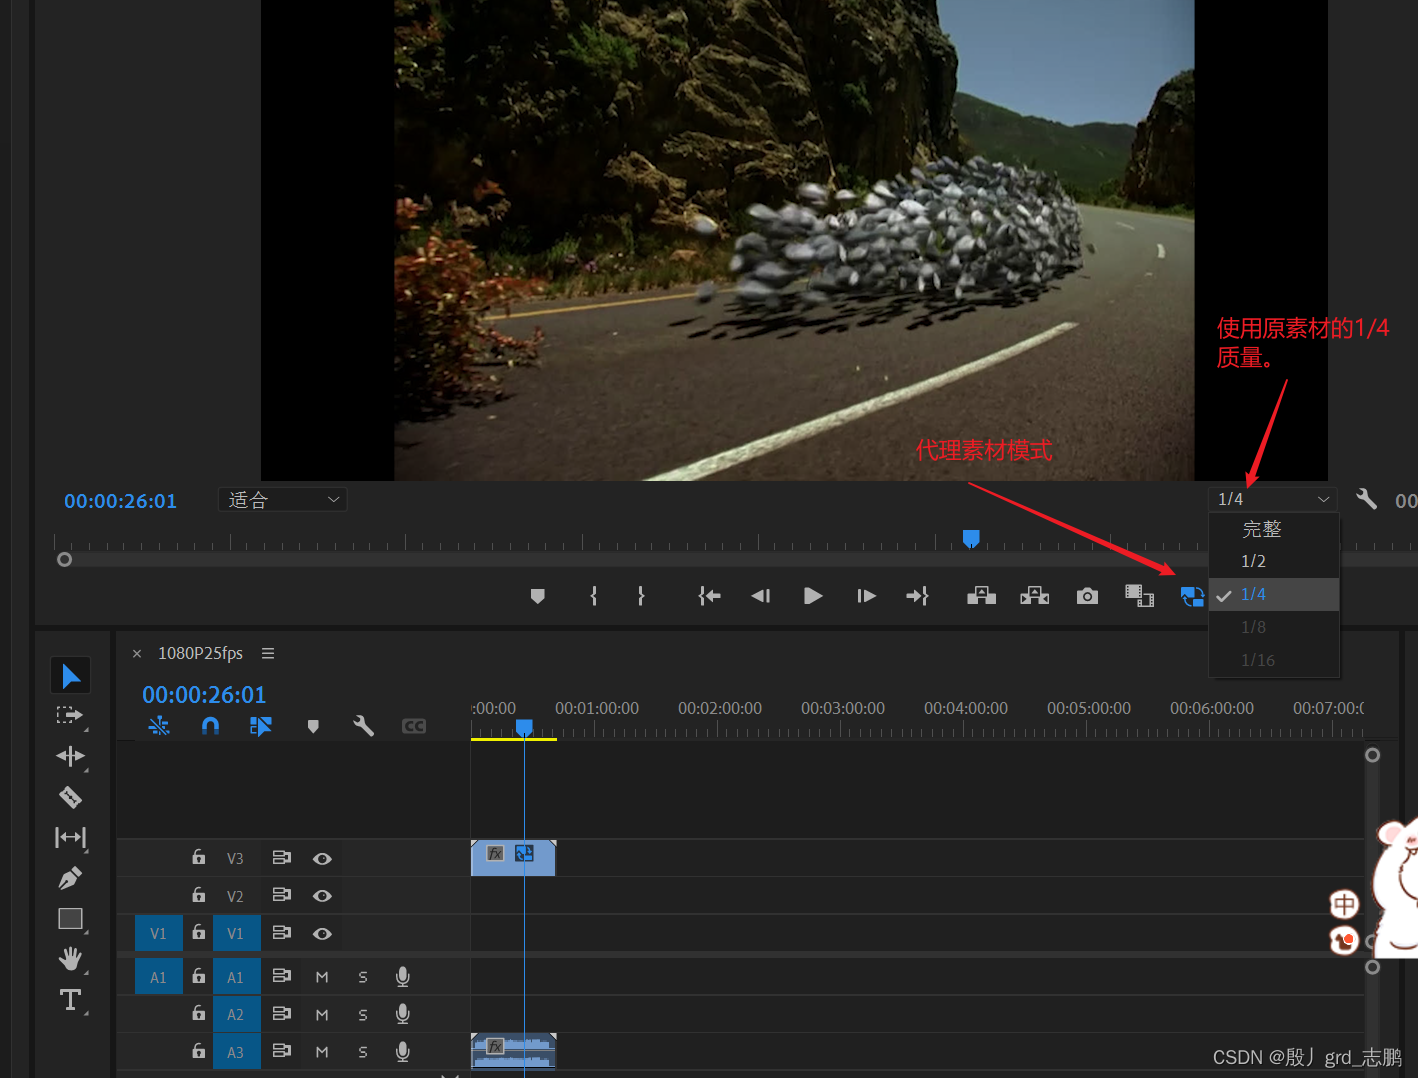Screen dimensions: 1418x1078
Task: Click program monitor timecode 00:00:26:01
Action: tap(120, 501)
